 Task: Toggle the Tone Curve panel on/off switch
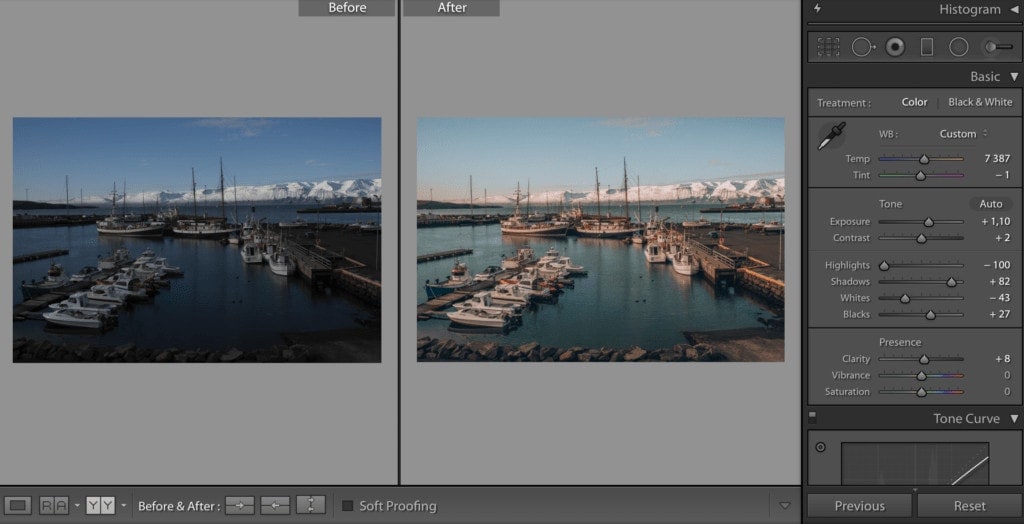(x=813, y=418)
